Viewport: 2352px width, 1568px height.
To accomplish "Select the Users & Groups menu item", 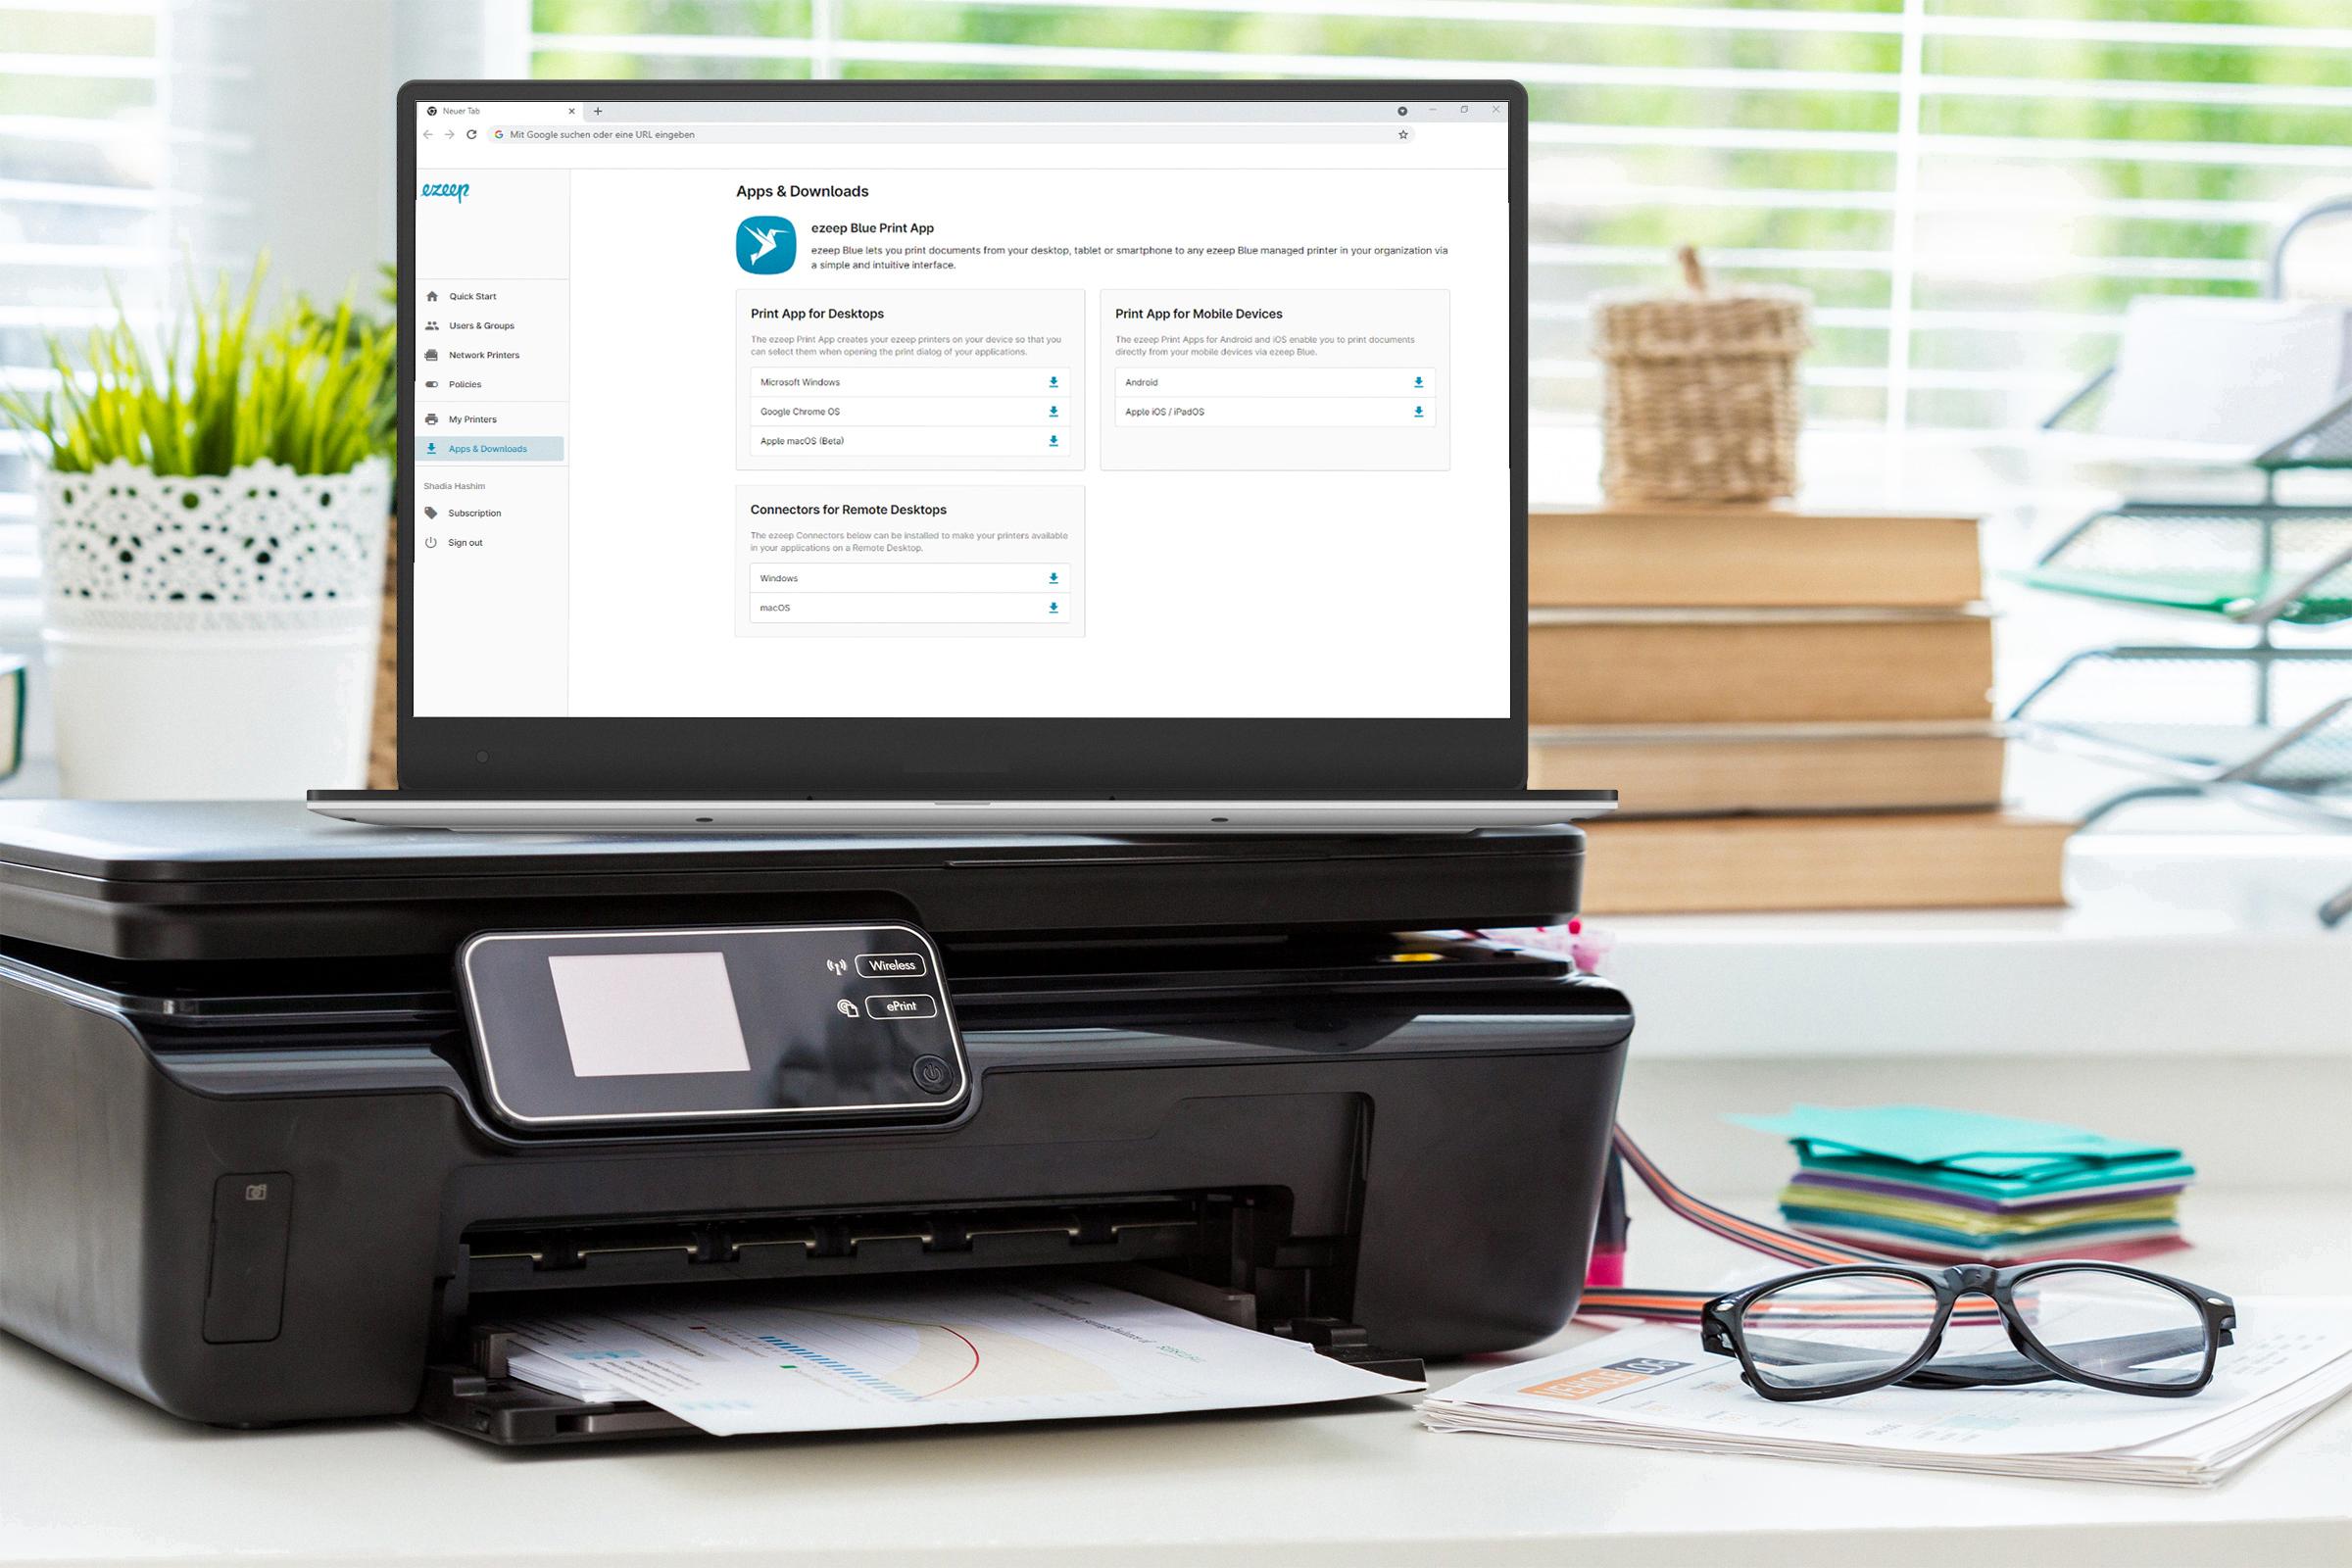I will coord(483,325).
